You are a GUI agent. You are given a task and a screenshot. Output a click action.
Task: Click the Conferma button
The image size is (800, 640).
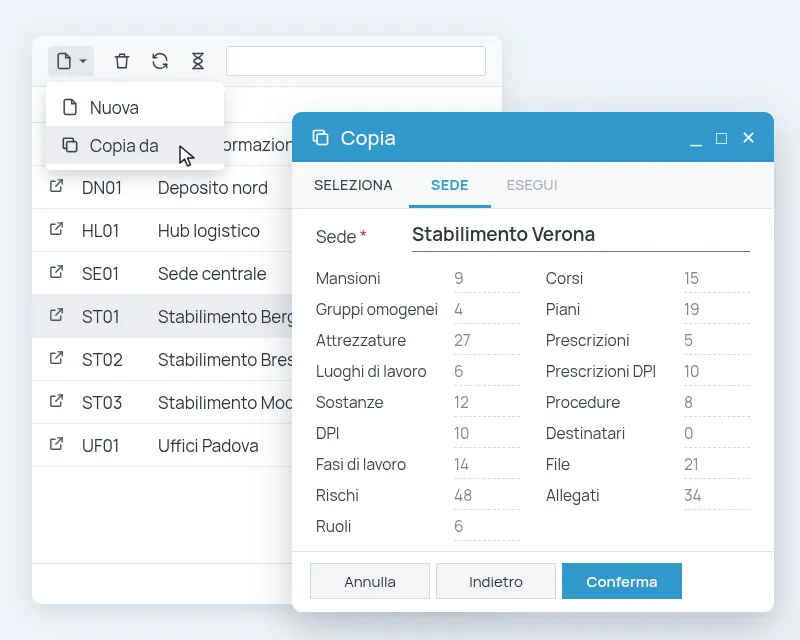(x=622, y=581)
